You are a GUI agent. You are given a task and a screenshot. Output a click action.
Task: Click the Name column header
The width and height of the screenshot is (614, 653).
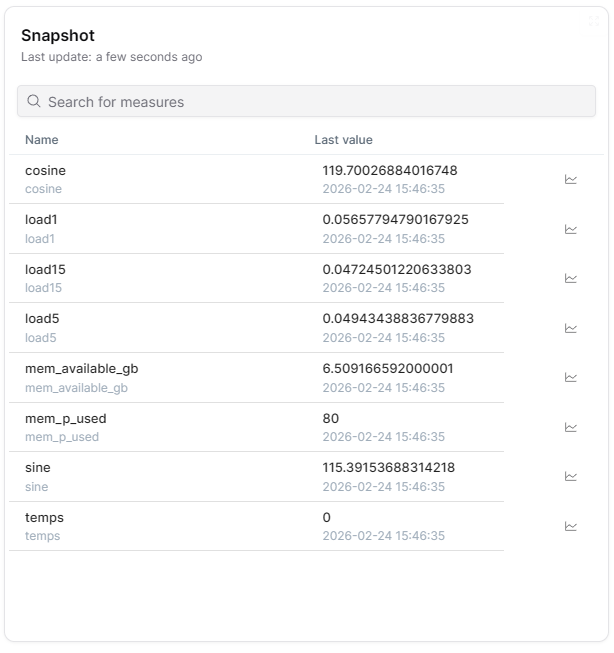42,140
